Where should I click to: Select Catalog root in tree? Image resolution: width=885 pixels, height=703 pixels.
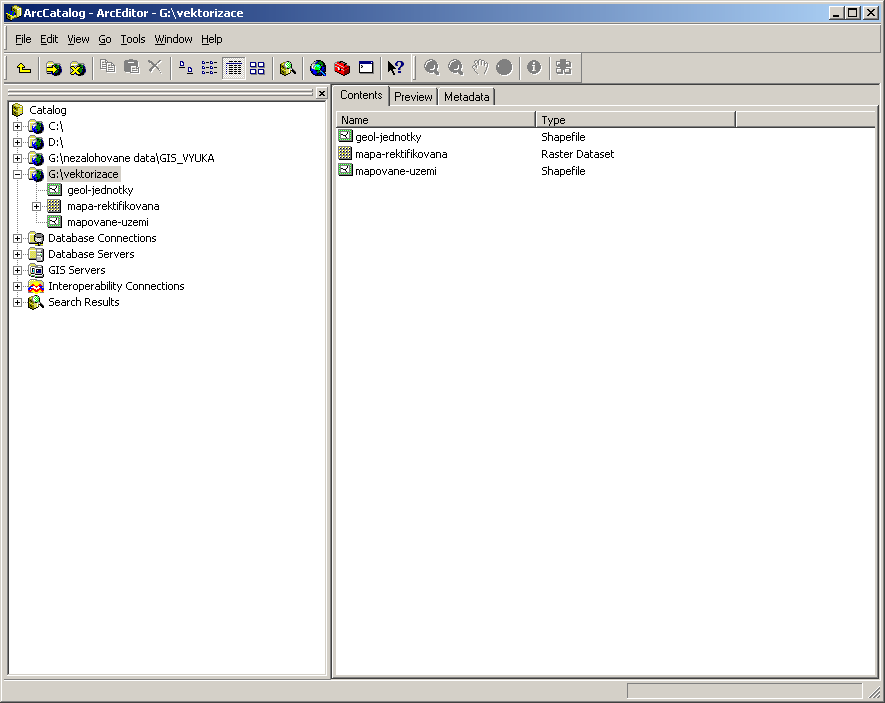click(48, 110)
